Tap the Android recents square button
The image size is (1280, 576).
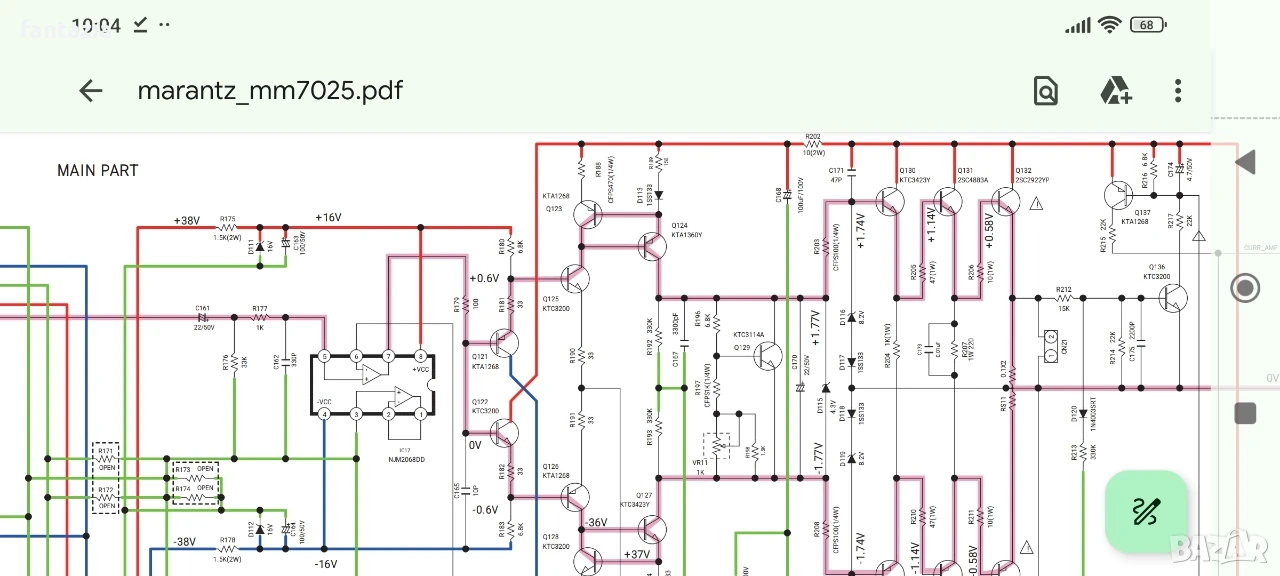pyautogui.click(x=1245, y=413)
